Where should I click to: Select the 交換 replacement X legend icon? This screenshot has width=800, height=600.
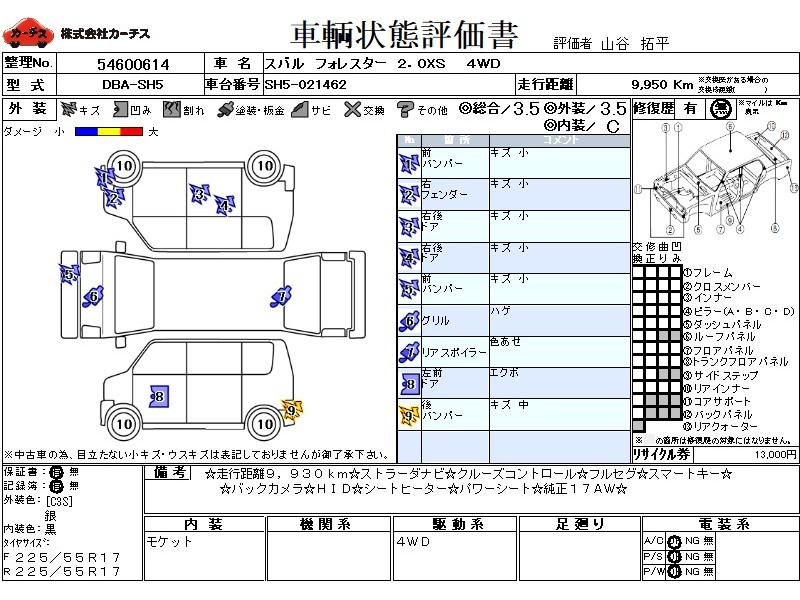[x=352, y=109]
